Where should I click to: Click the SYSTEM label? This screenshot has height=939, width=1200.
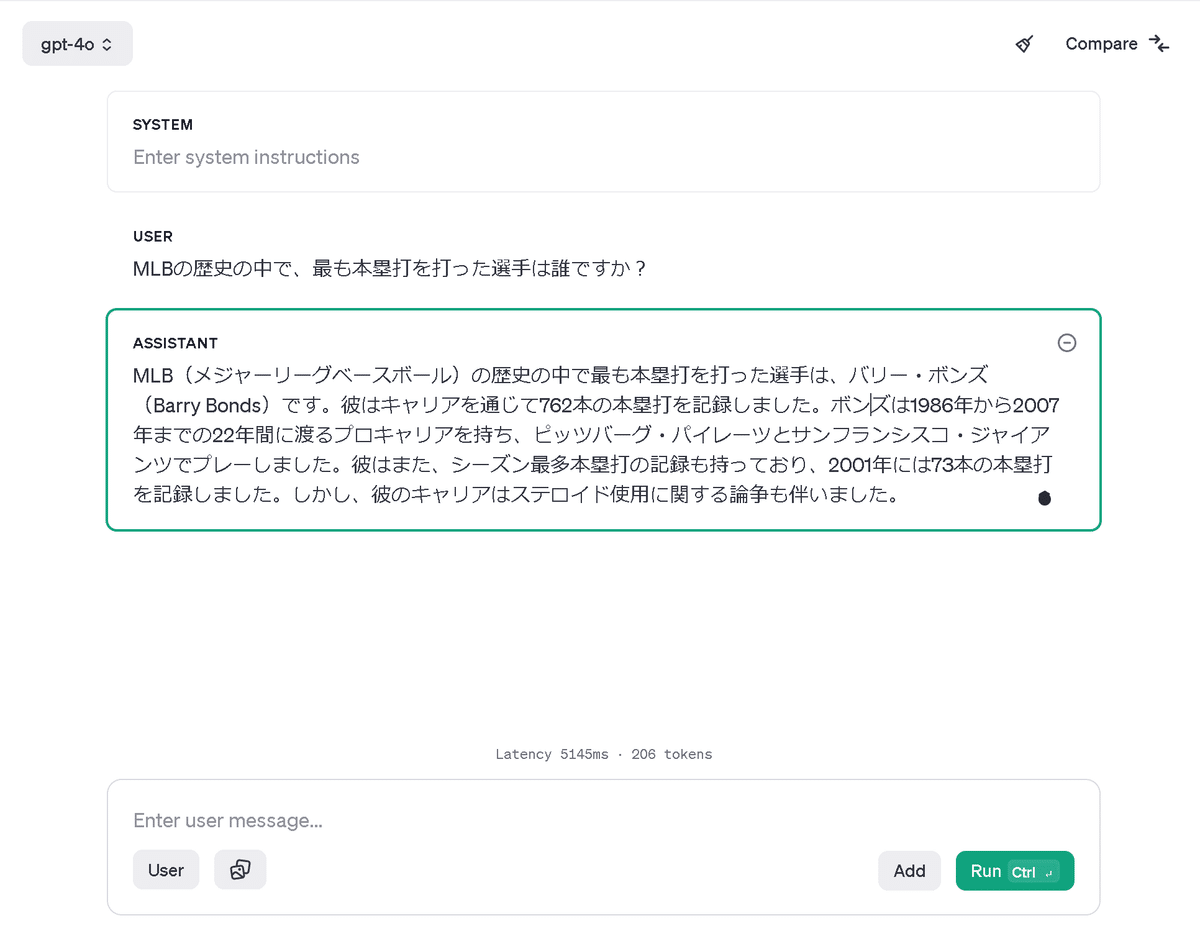[x=163, y=125]
